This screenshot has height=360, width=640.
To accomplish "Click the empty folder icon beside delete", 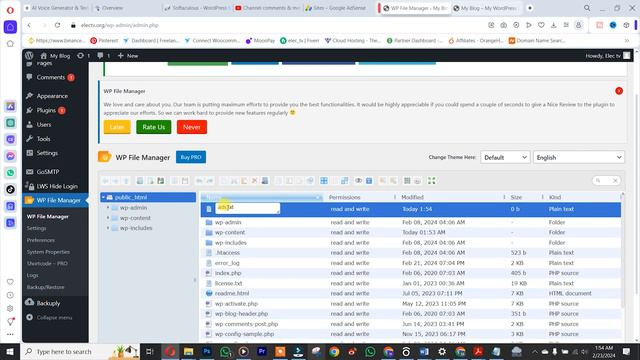I will (265, 180).
